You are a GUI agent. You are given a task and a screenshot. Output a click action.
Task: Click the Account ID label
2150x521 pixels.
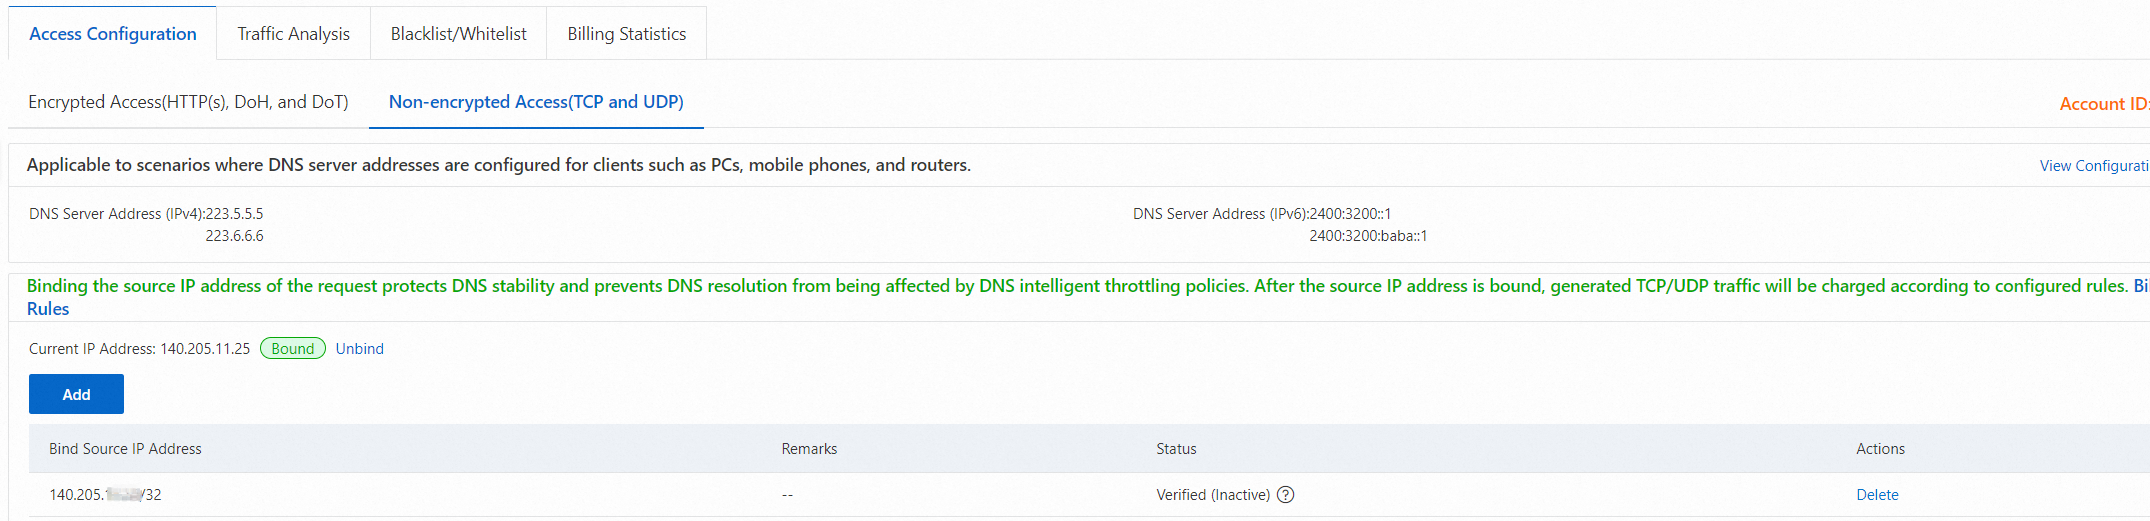pos(2102,104)
